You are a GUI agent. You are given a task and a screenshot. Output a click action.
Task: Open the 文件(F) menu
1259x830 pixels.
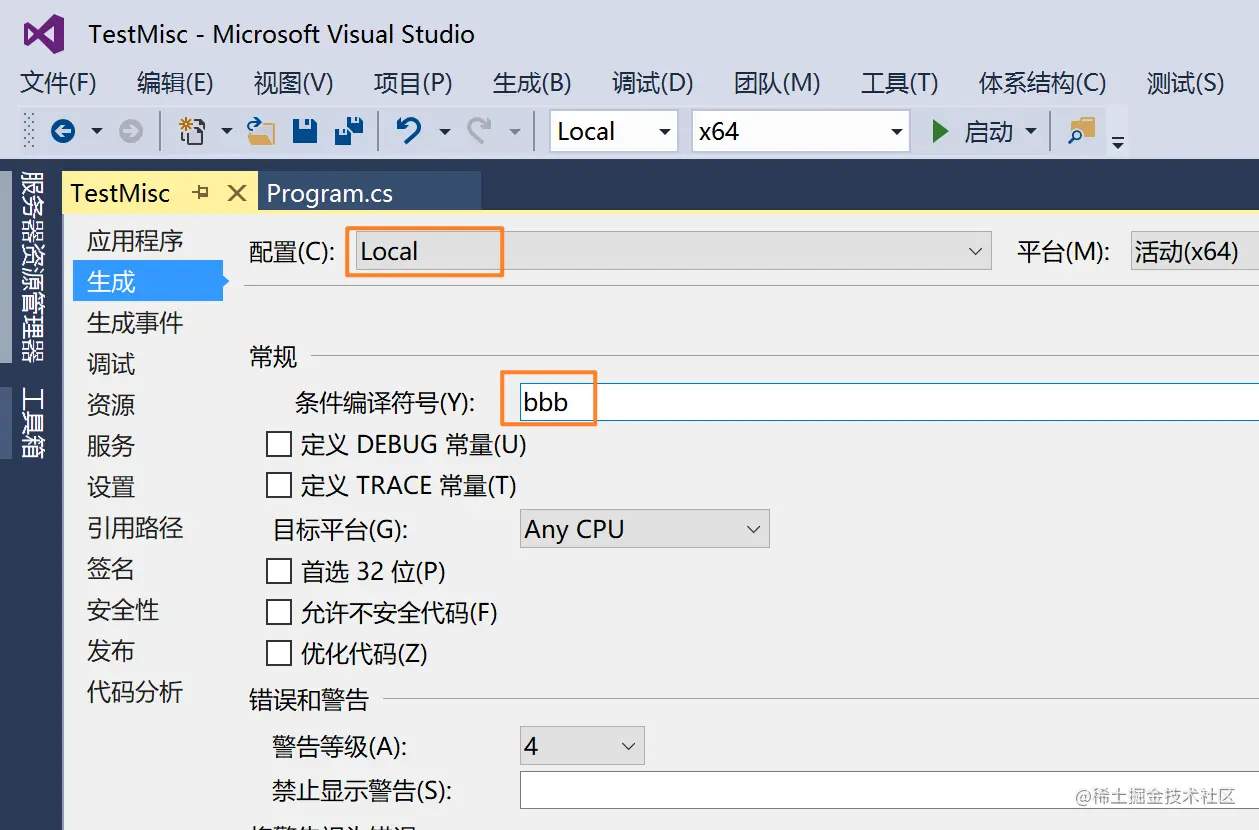tap(58, 83)
